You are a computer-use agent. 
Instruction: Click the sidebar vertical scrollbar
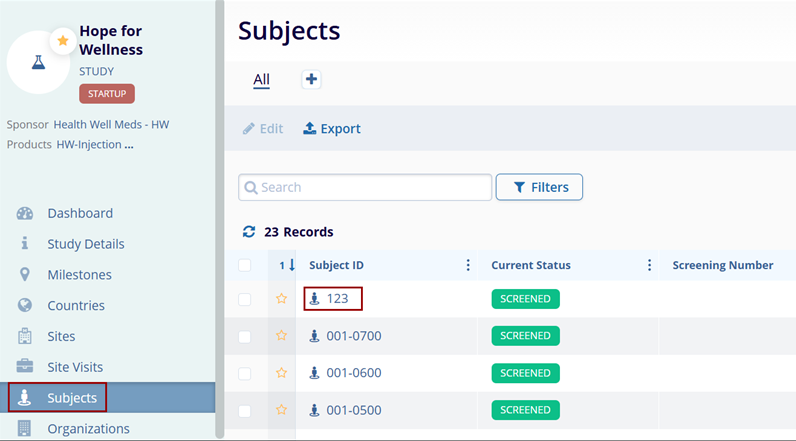coord(219,200)
